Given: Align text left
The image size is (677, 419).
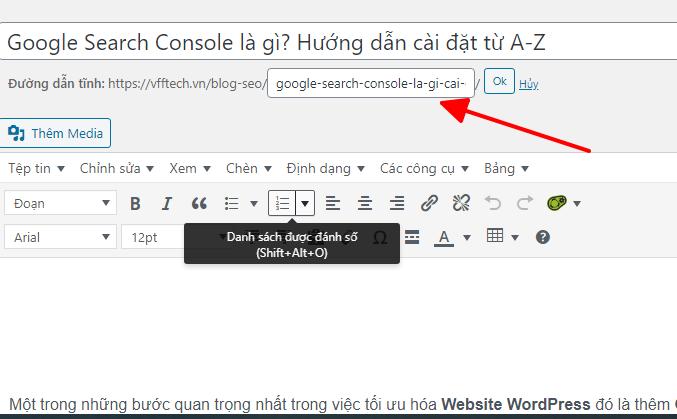Looking at the screenshot, I should 332,203.
